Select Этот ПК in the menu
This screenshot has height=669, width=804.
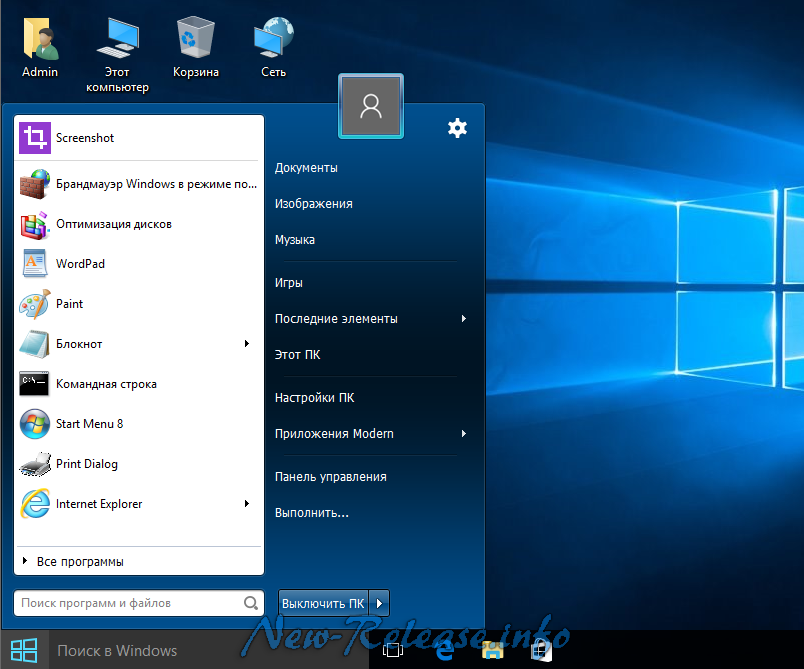click(x=297, y=354)
